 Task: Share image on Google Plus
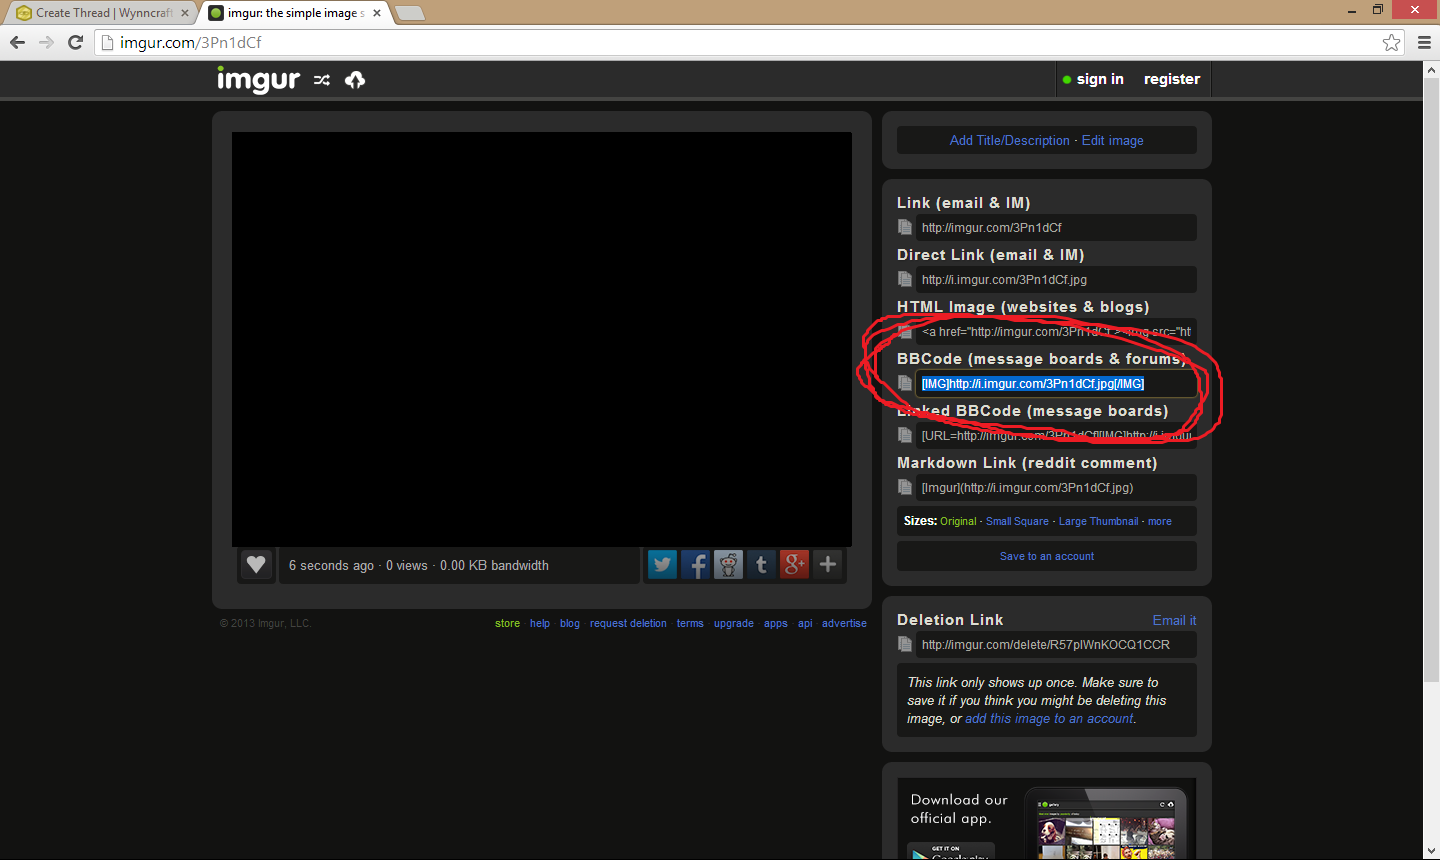[794, 565]
